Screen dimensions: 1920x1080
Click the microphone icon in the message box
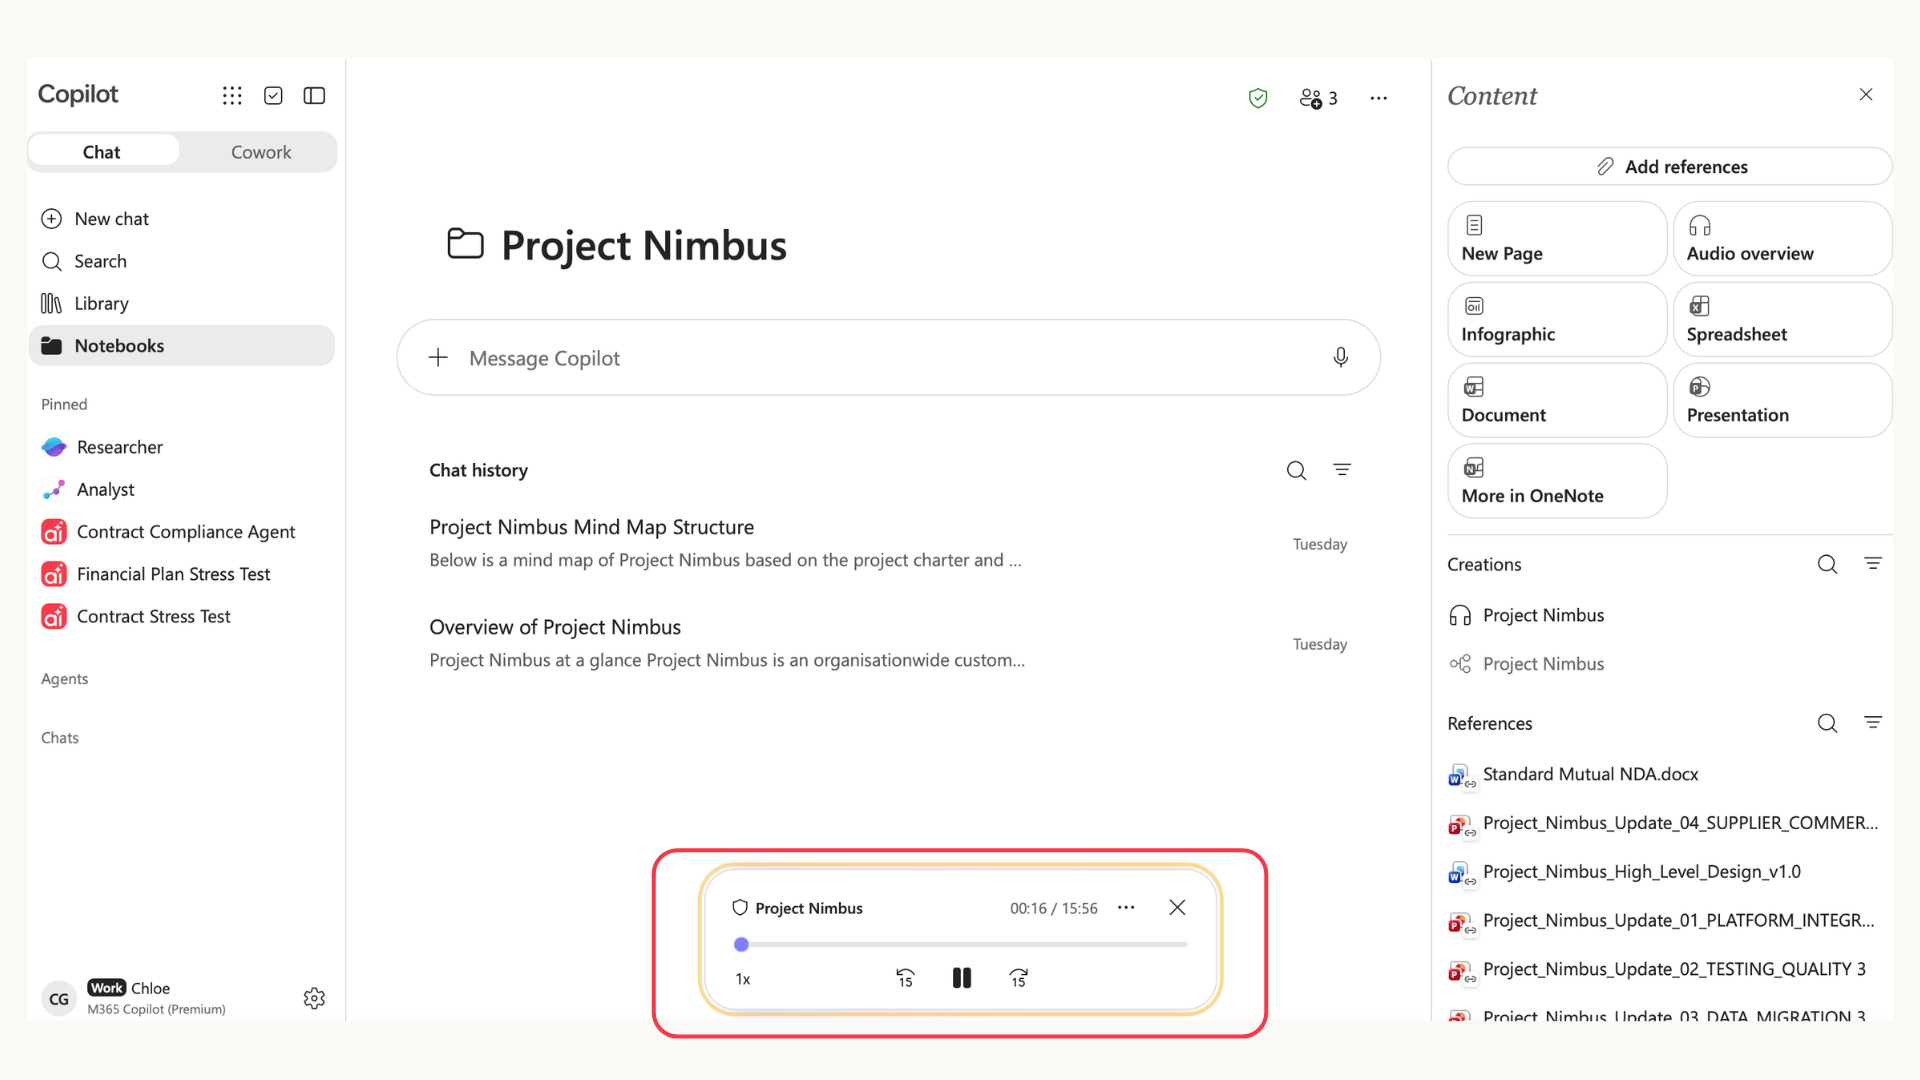tap(1340, 357)
